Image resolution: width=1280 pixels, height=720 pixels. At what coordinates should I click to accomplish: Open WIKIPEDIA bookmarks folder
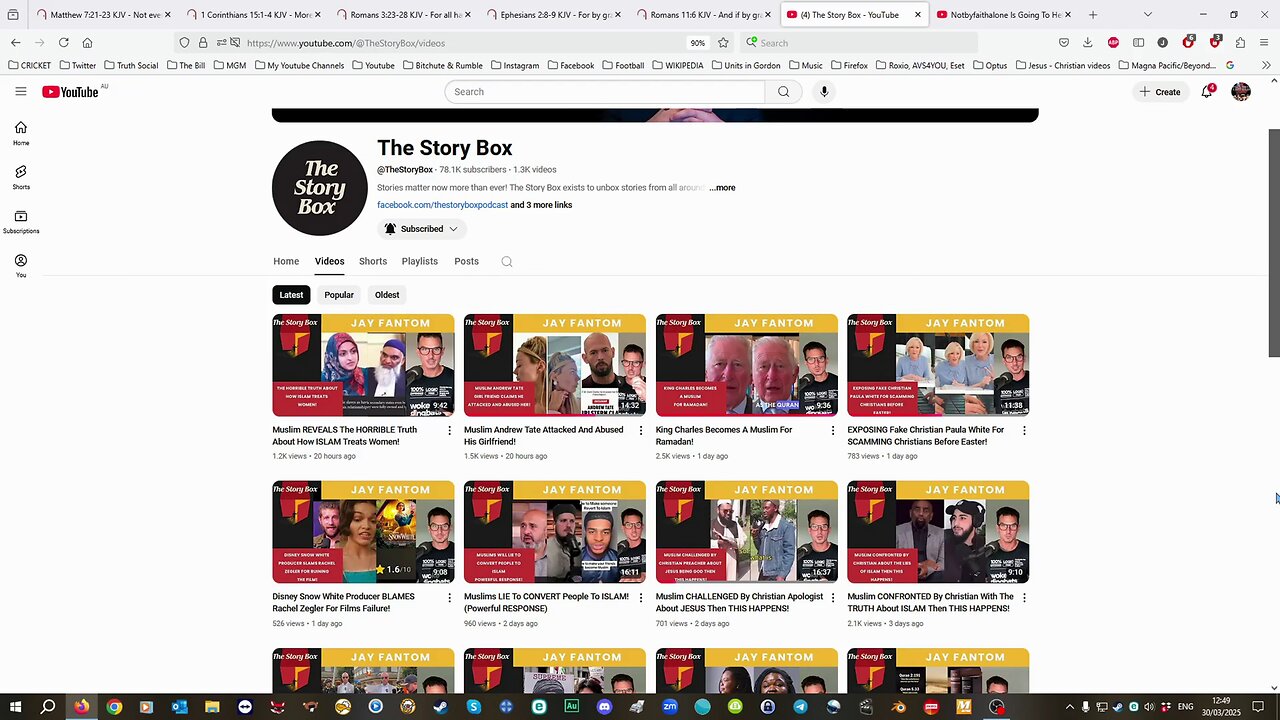pos(677,66)
